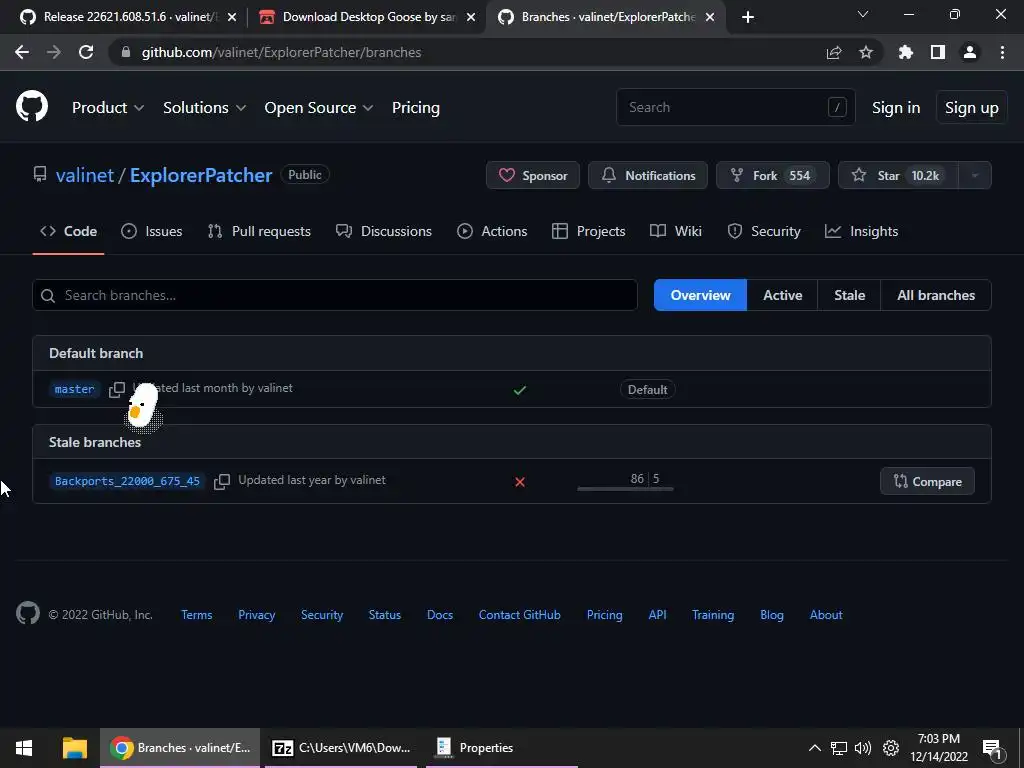The width and height of the screenshot is (1024, 768).
Task: Open the Projects tab
Action: (588, 231)
